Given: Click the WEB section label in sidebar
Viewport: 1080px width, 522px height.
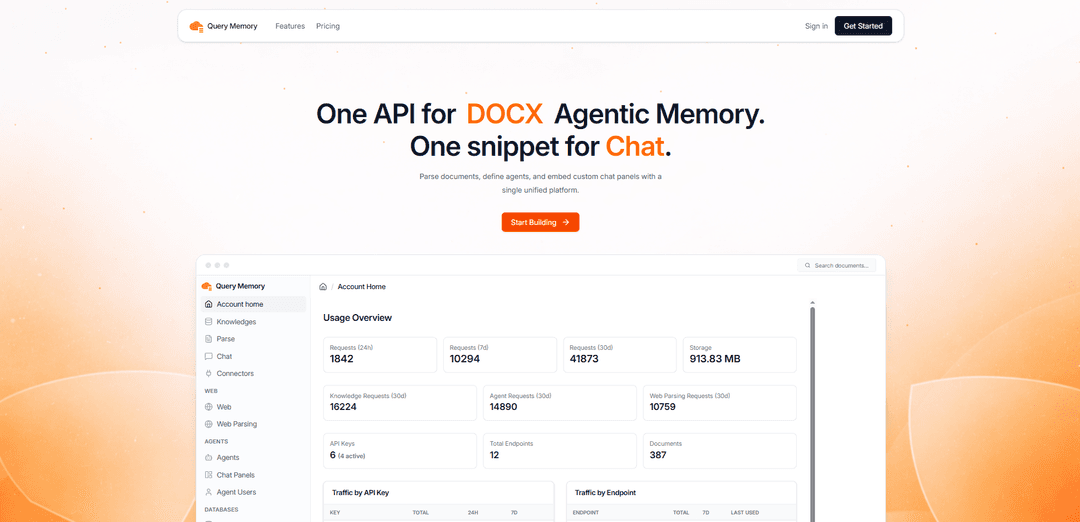Looking at the screenshot, I should tap(211, 391).
